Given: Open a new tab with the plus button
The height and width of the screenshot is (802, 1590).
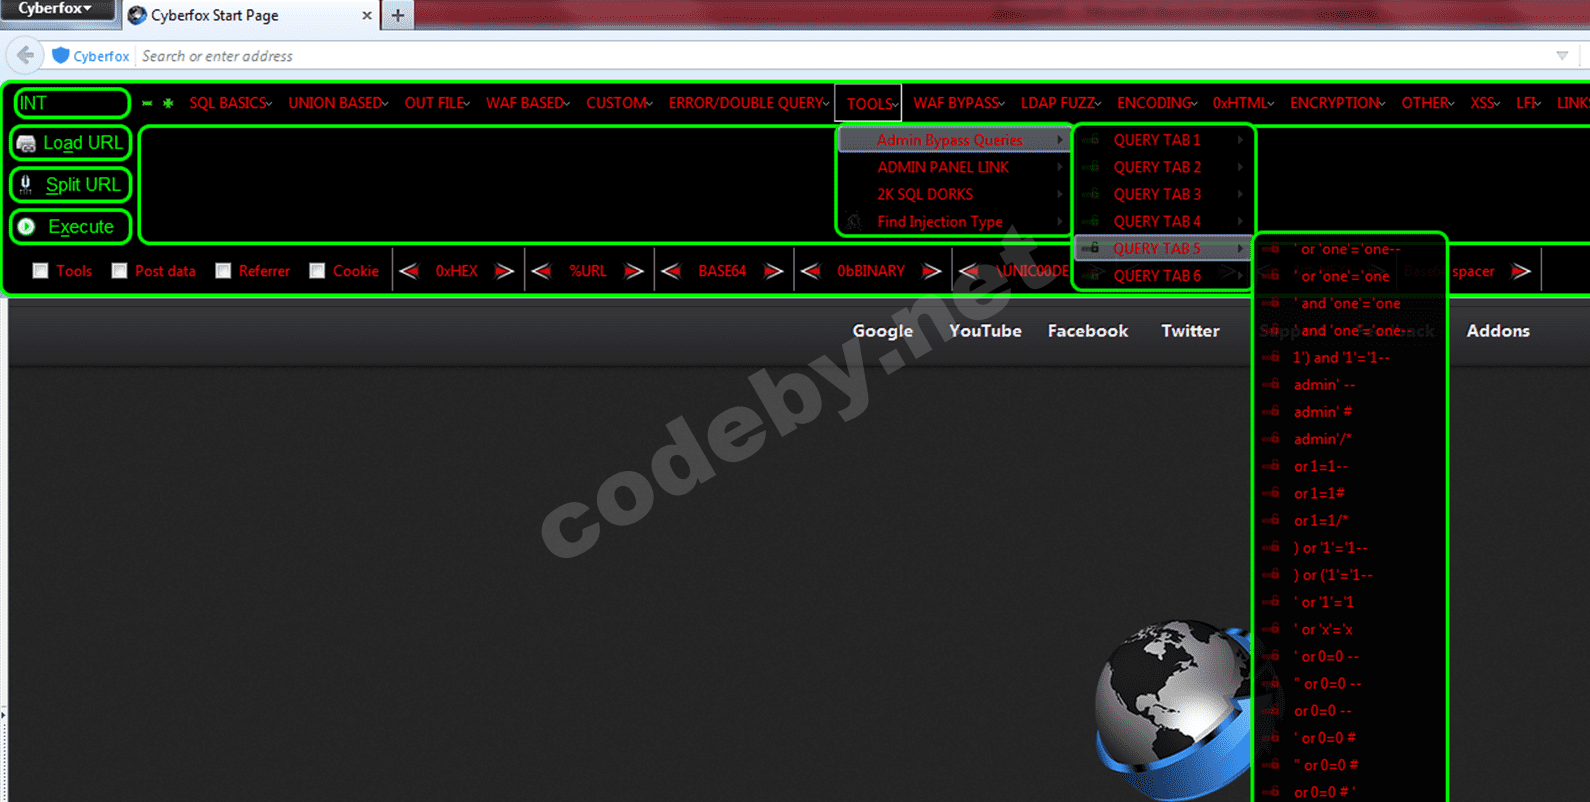Looking at the screenshot, I should coord(398,15).
